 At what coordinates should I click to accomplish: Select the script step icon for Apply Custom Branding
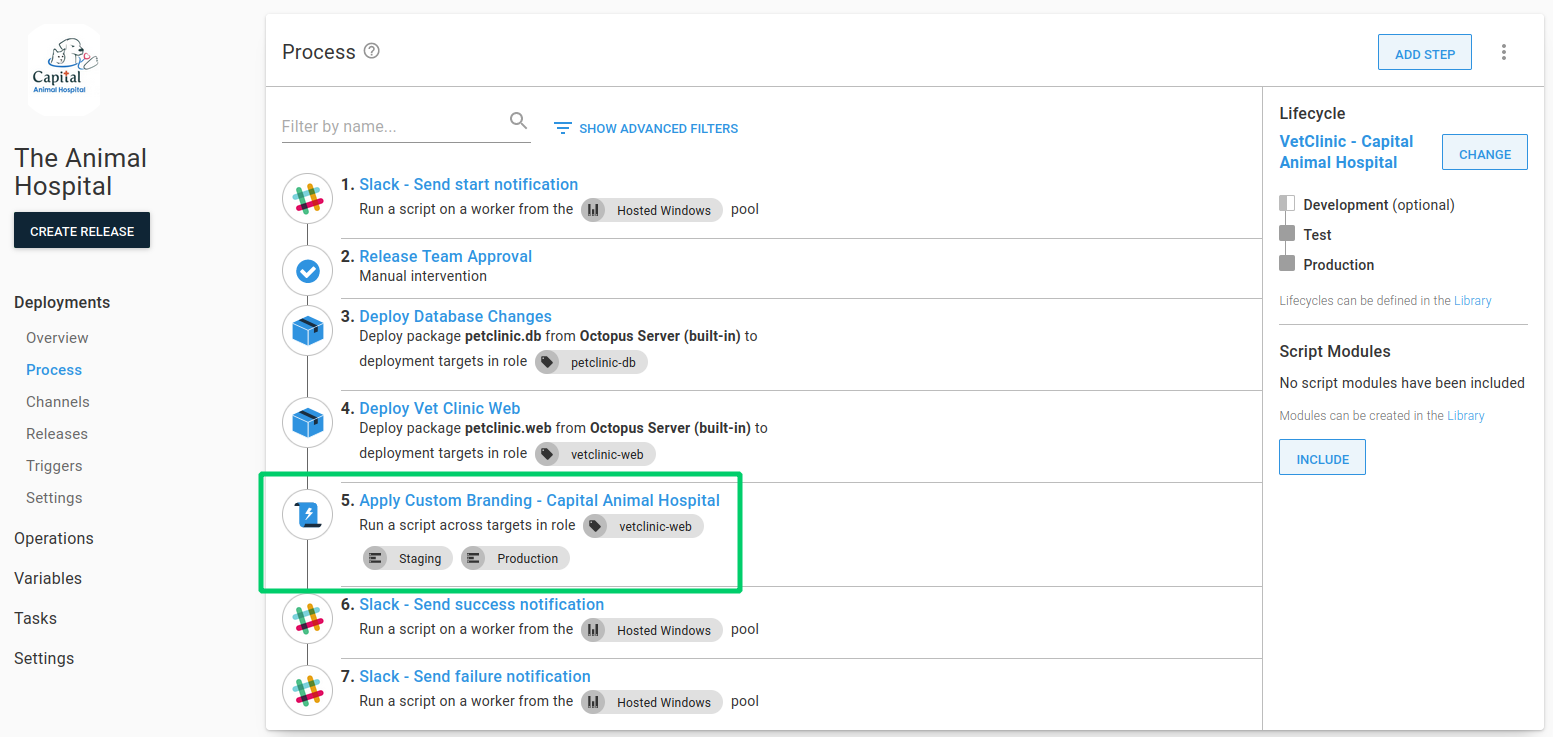pyautogui.click(x=307, y=514)
